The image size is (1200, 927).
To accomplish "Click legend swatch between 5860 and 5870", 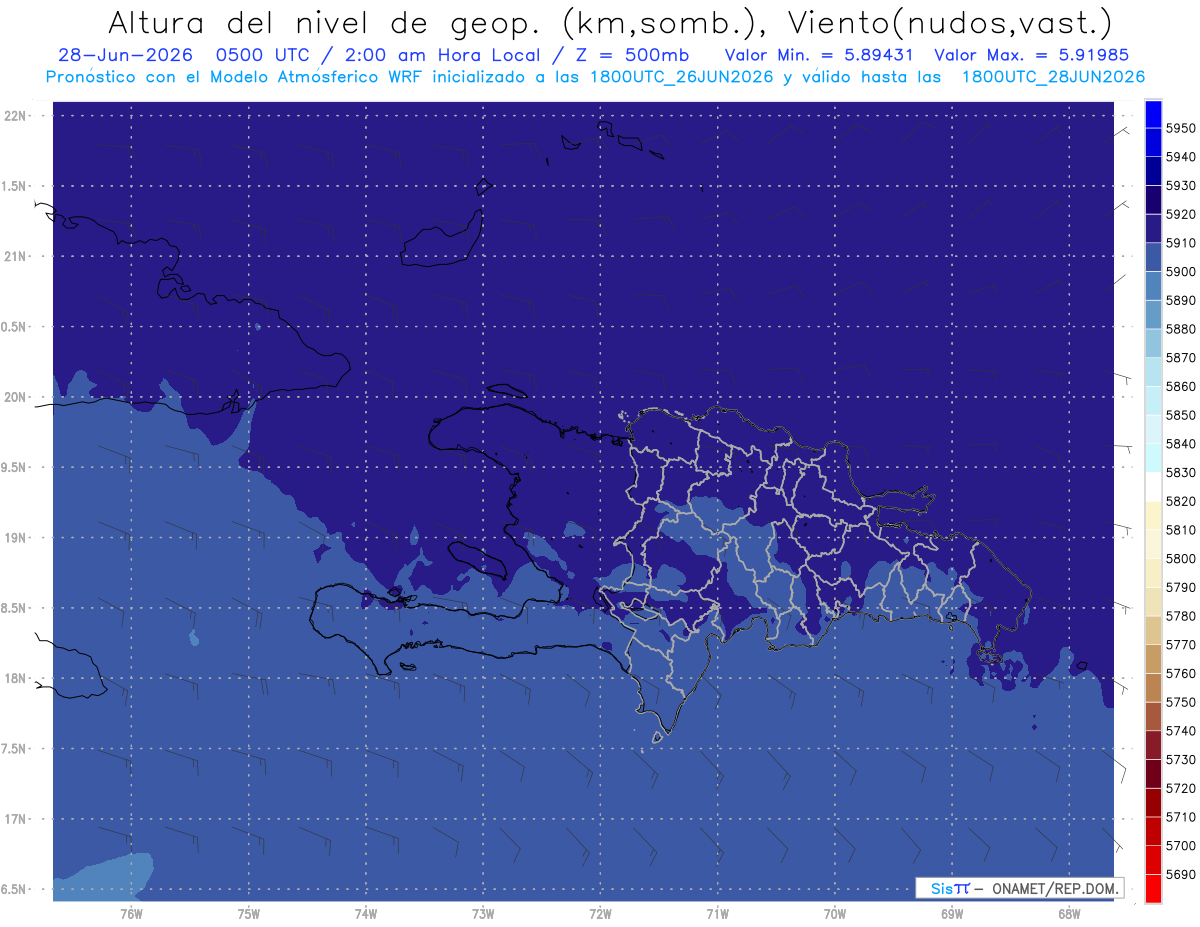I will (x=1152, y=372).
